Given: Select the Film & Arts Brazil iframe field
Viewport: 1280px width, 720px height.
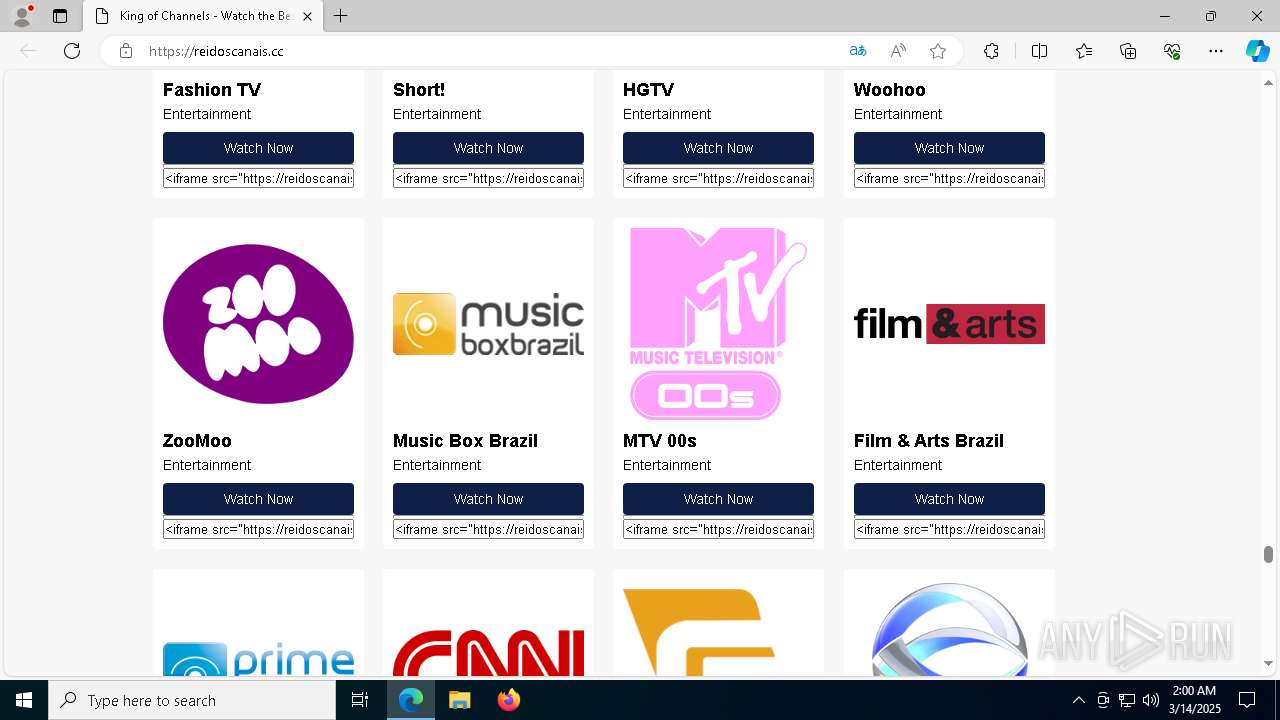Looking at the screenshot, I should pos(949,529).
